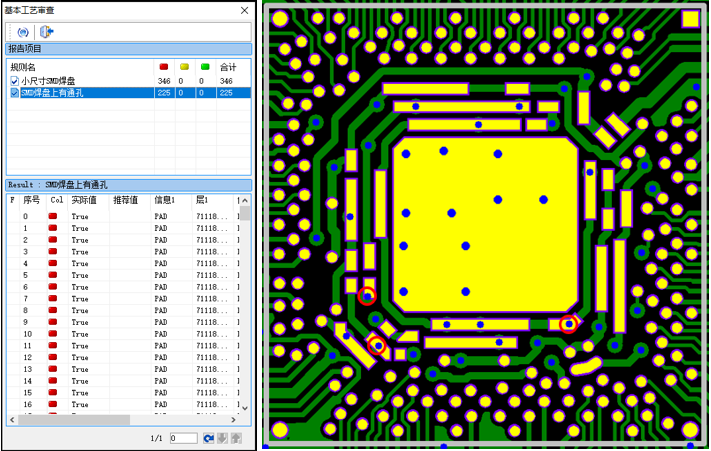Close the 基本工艺审查 panel
Screen dimensions: 711x451
point(244,10)
